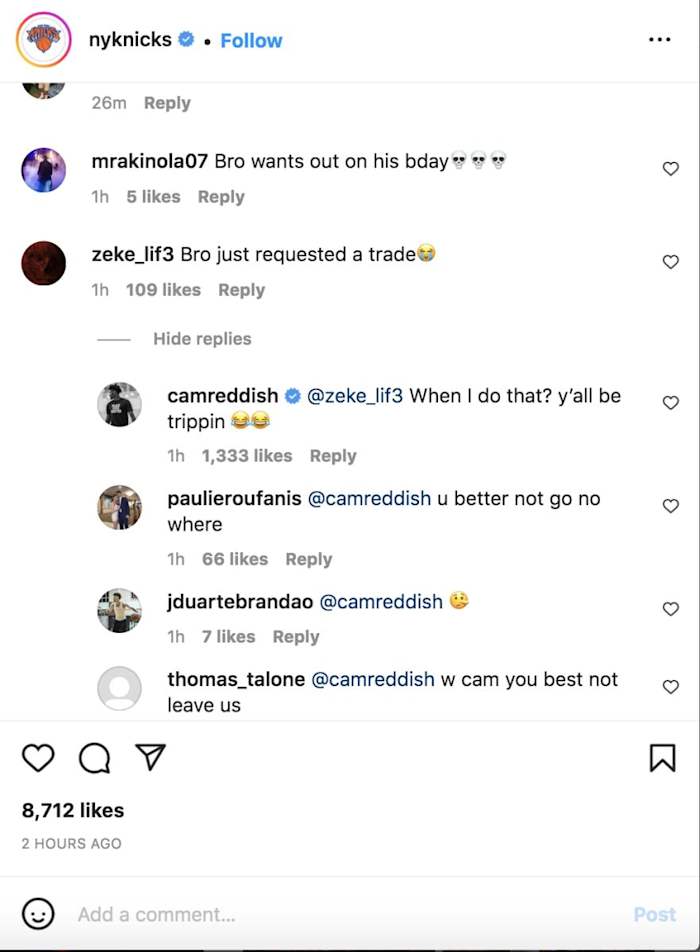Open the three-dots more options menu

click(x=659, y=40)
